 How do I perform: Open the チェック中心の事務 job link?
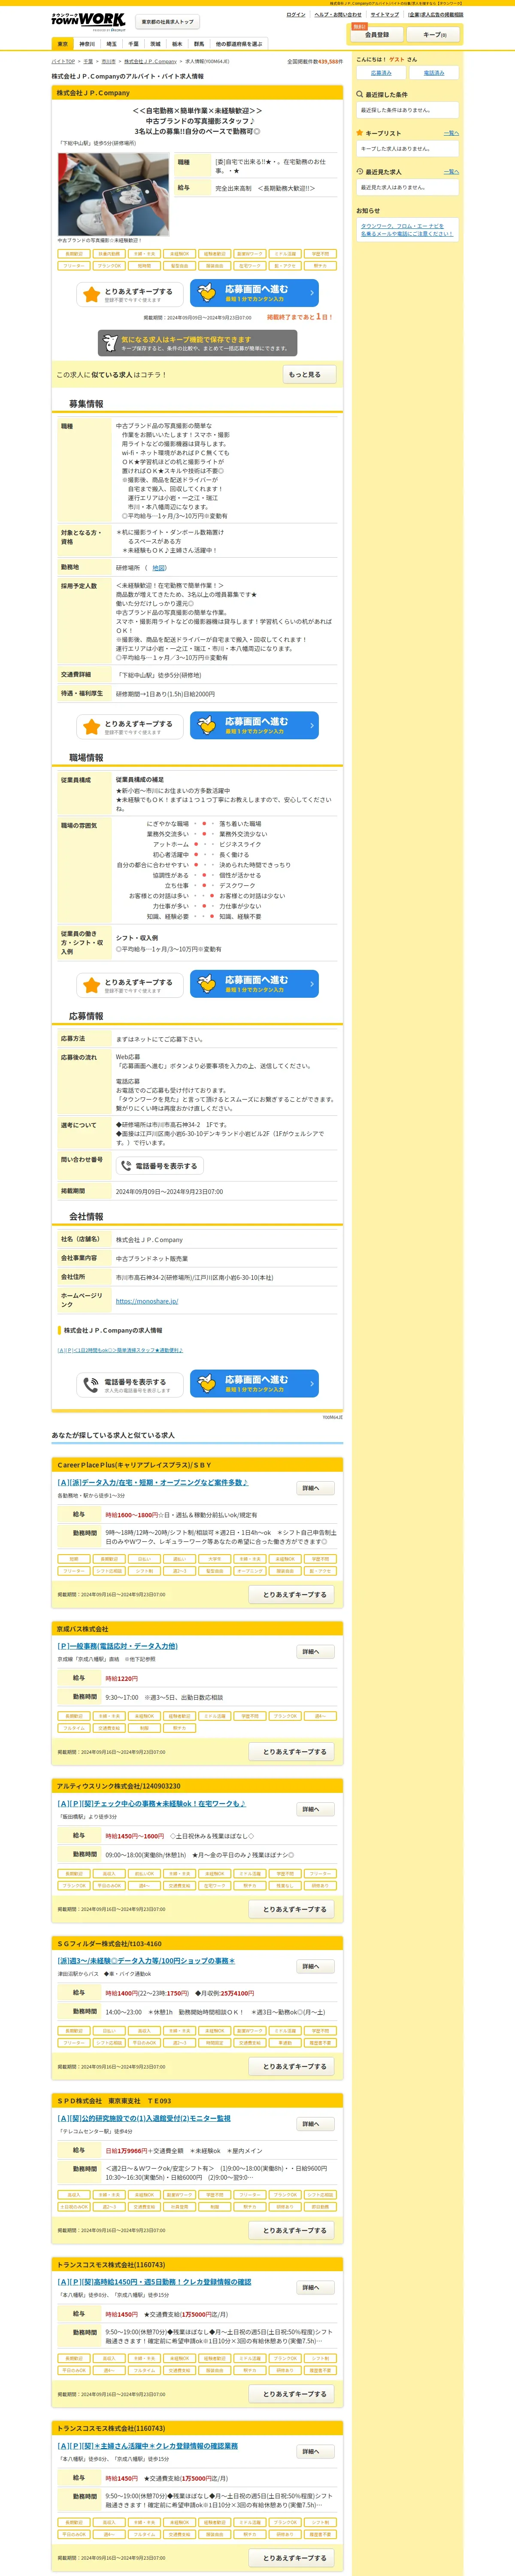pos(151,1804)
